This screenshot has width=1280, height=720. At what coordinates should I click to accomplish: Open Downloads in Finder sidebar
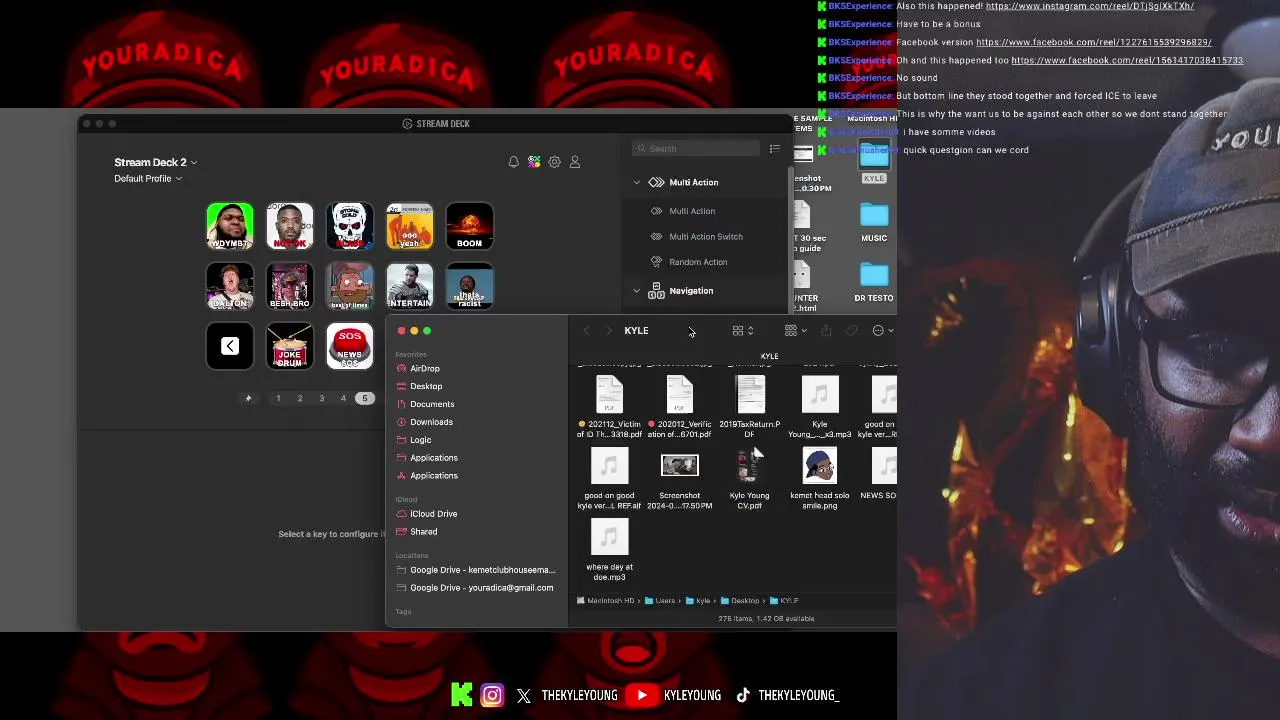pyautogui.click(x=431, y=422)
